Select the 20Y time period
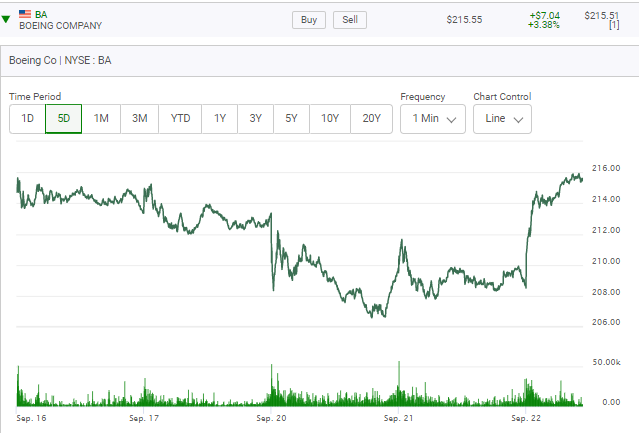 (371, 119)
